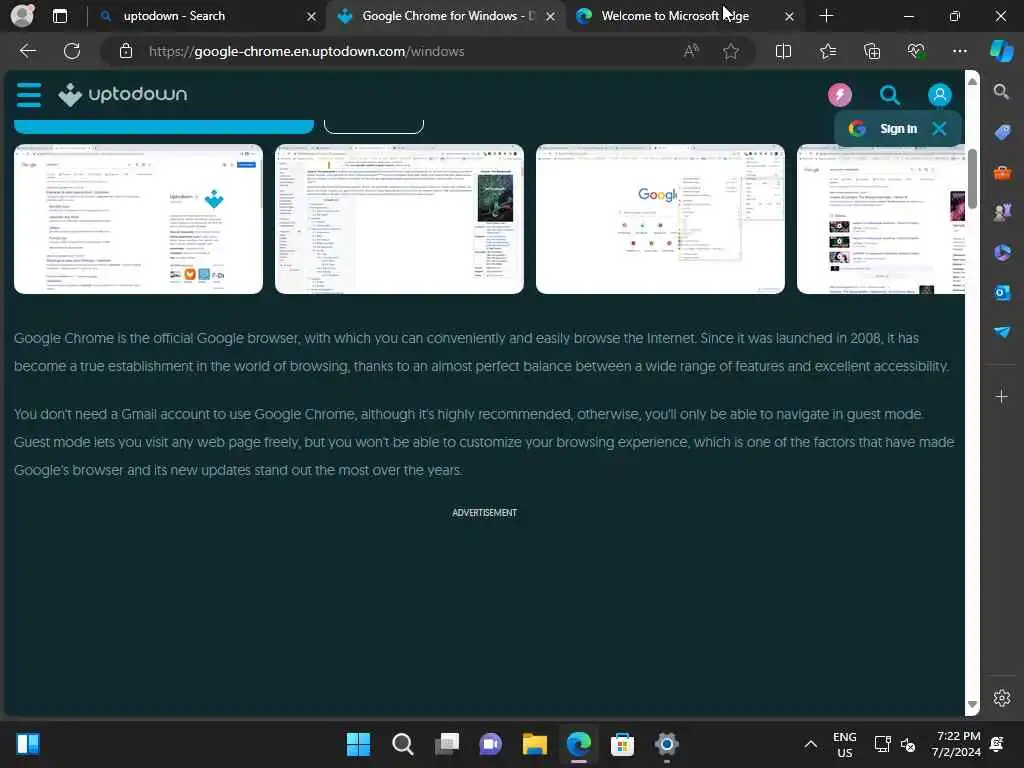This screenshot has width=1024, height=768.
Task: Open sidebar Microsoft 365 icon
Action: coord(1002,252)
